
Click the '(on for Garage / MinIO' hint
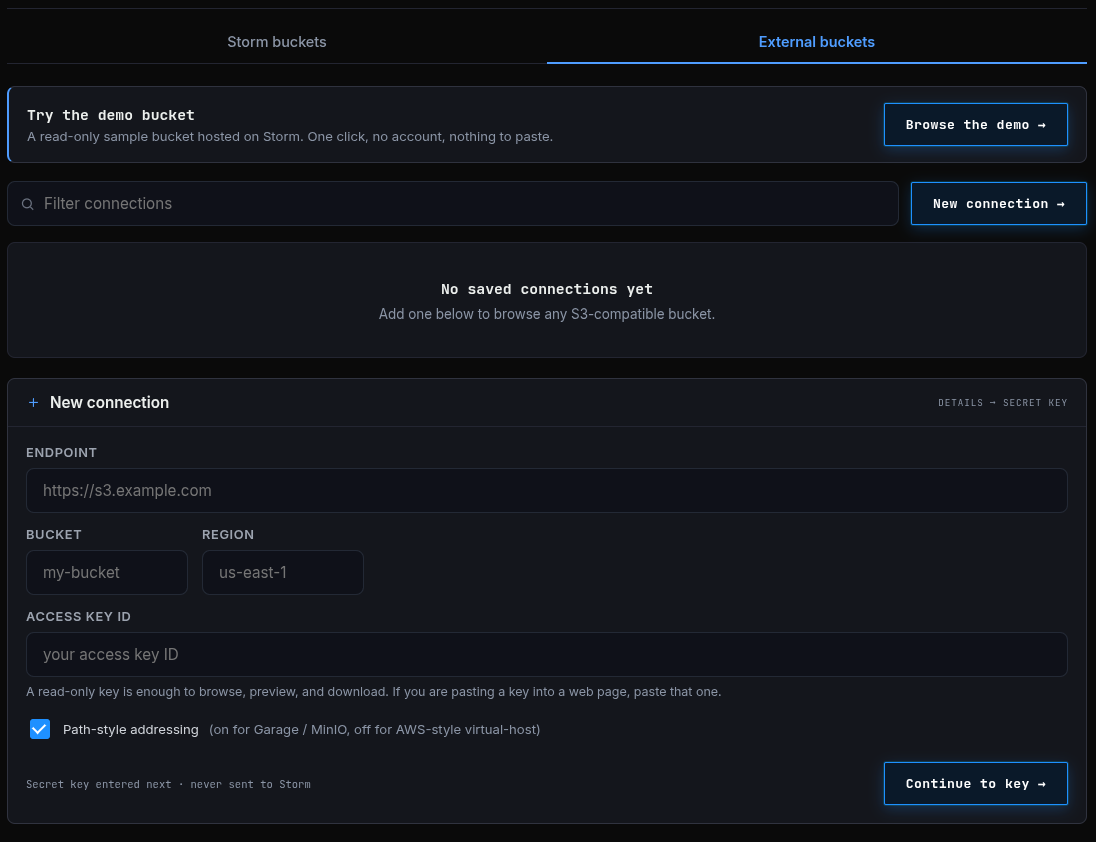pyautogui.click(x=375, y=730)
